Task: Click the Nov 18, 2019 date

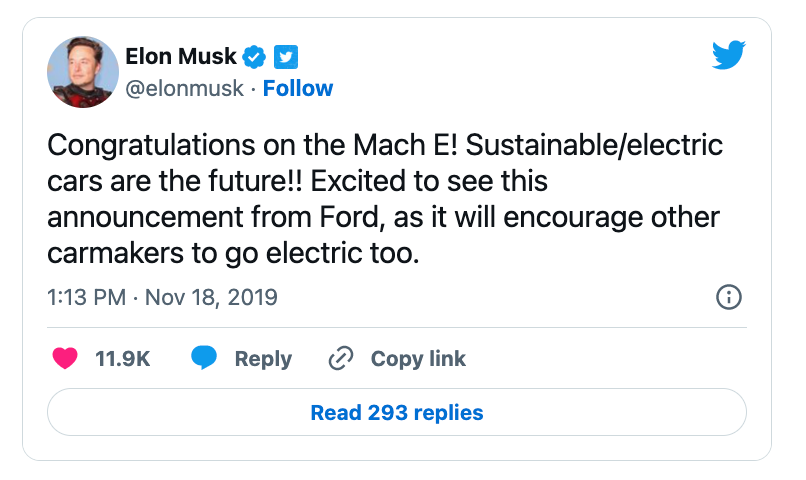Action: pyautogui.click(x=212, y=297)
